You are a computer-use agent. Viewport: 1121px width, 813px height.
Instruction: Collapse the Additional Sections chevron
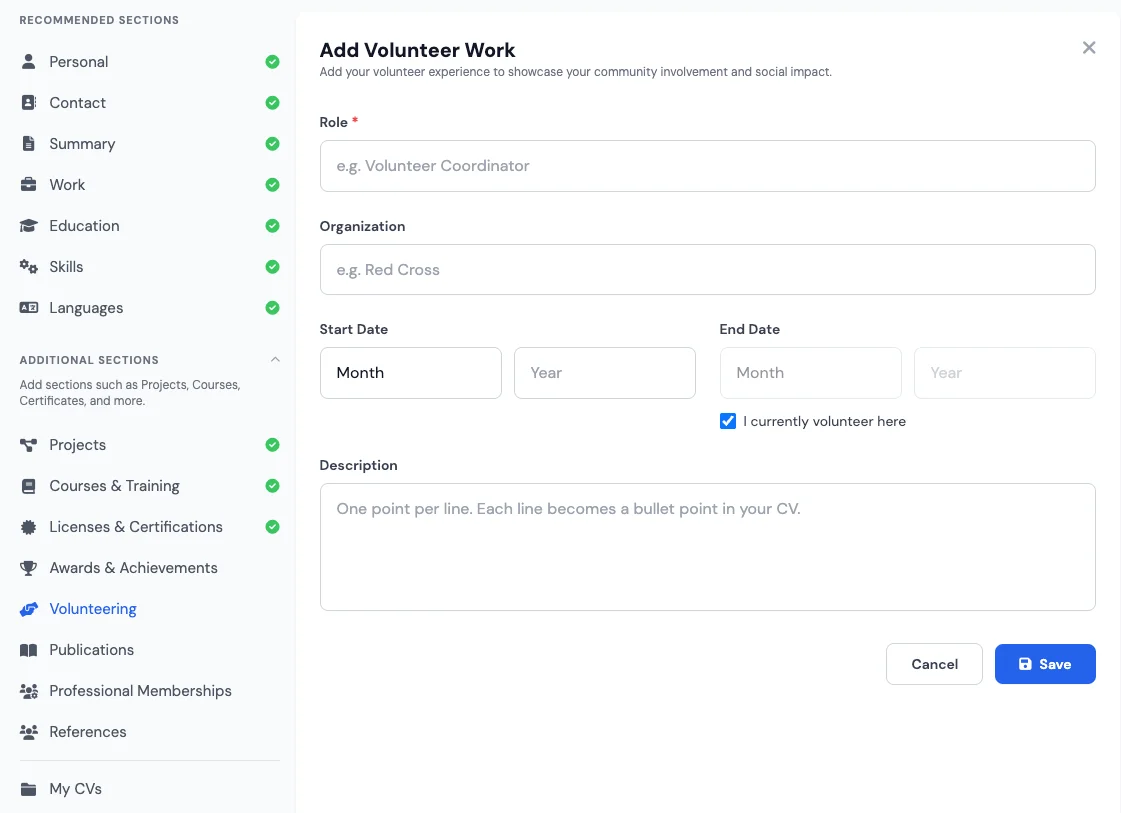tap(275, 360)
